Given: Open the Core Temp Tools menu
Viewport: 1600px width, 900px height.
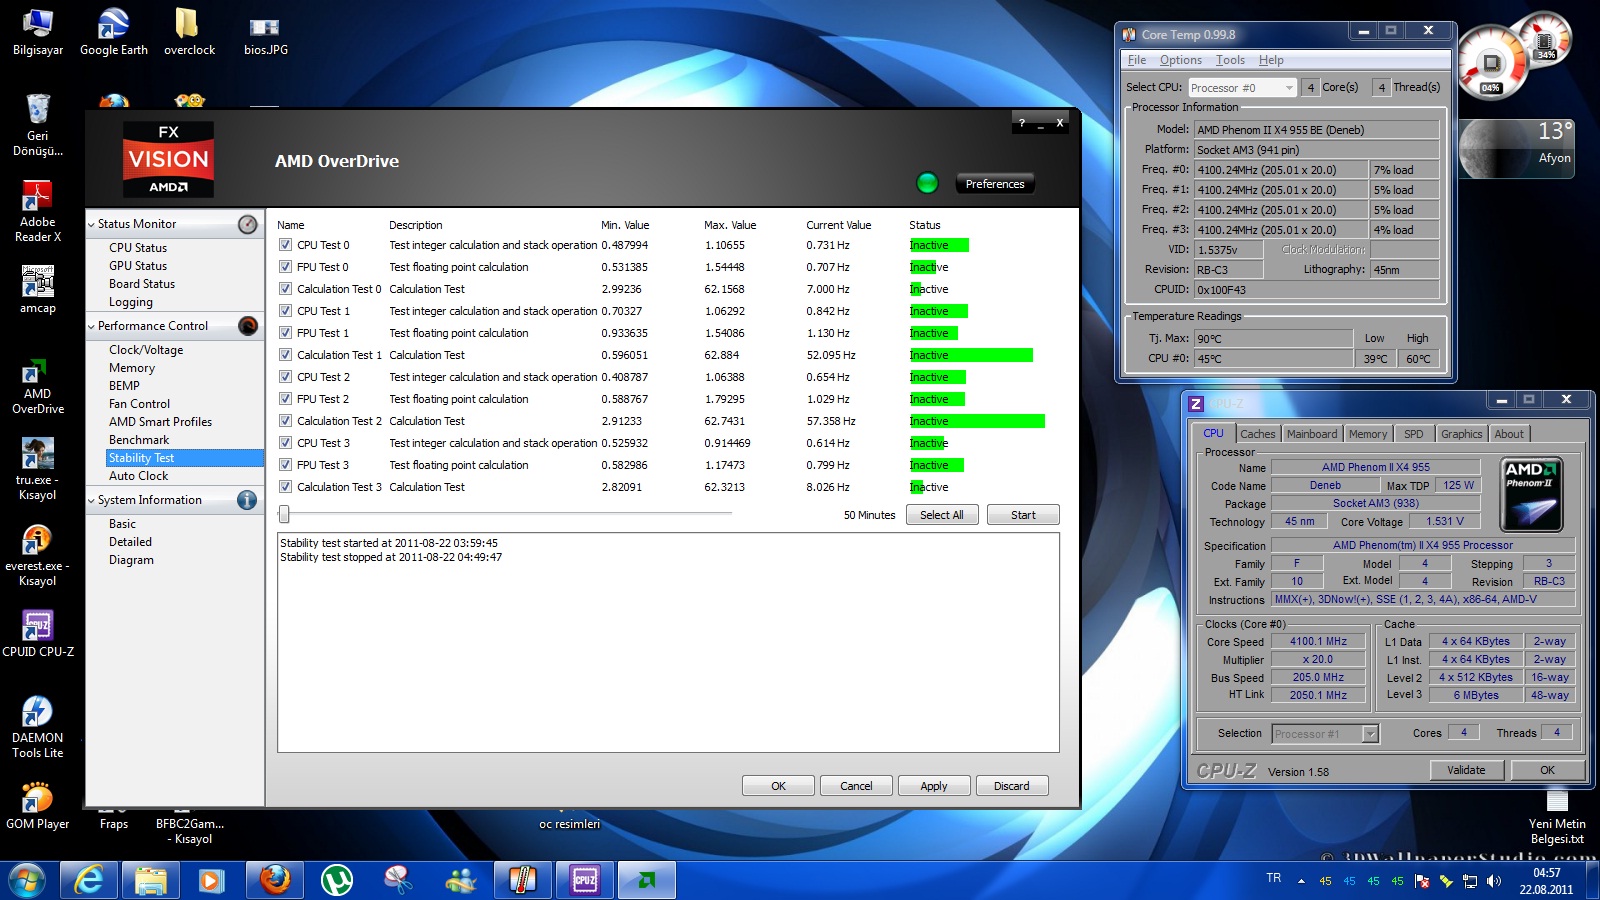Looking at the screenshot, I should pyautogui.click(x=1230, y=60).
